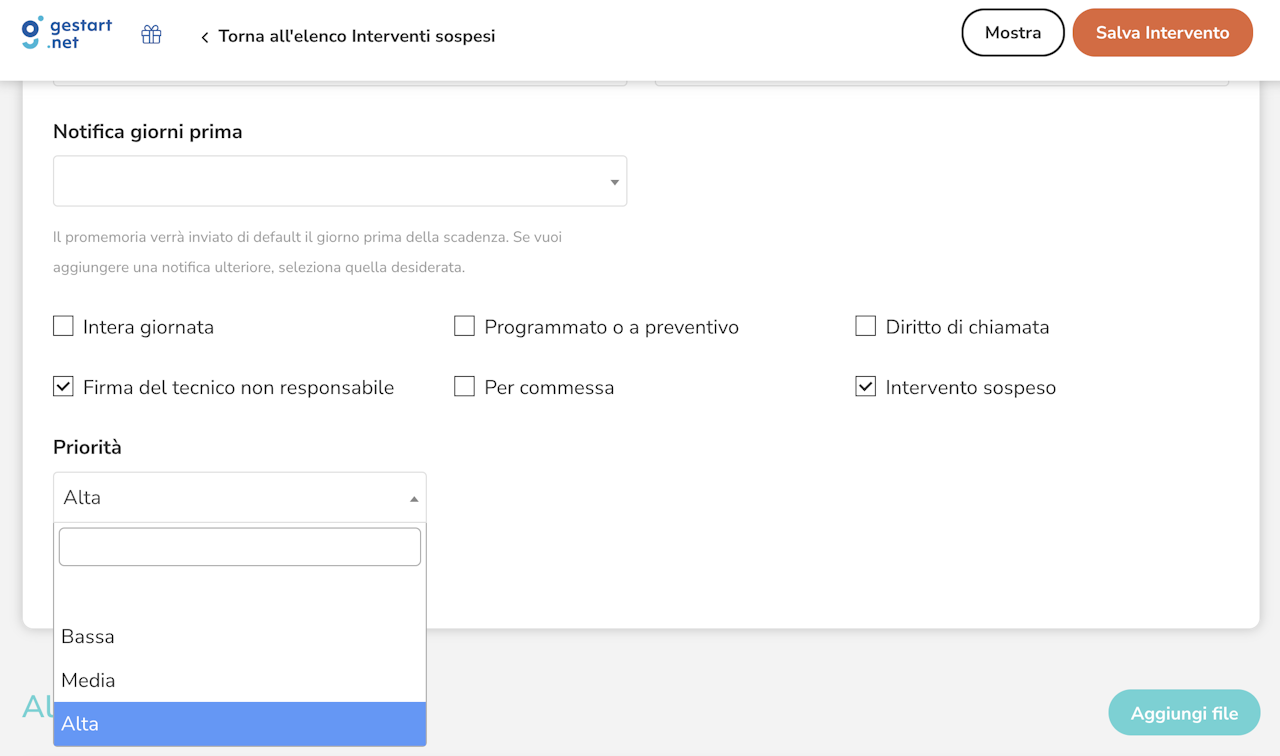Click the input field below Notifica giorni prima label
The height and width of the screenshot is (756, 1280).
click(x=340, y=181)
